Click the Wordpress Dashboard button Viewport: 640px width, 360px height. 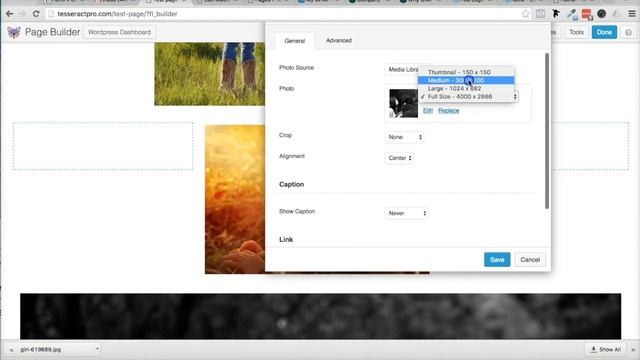click(119, 32)
